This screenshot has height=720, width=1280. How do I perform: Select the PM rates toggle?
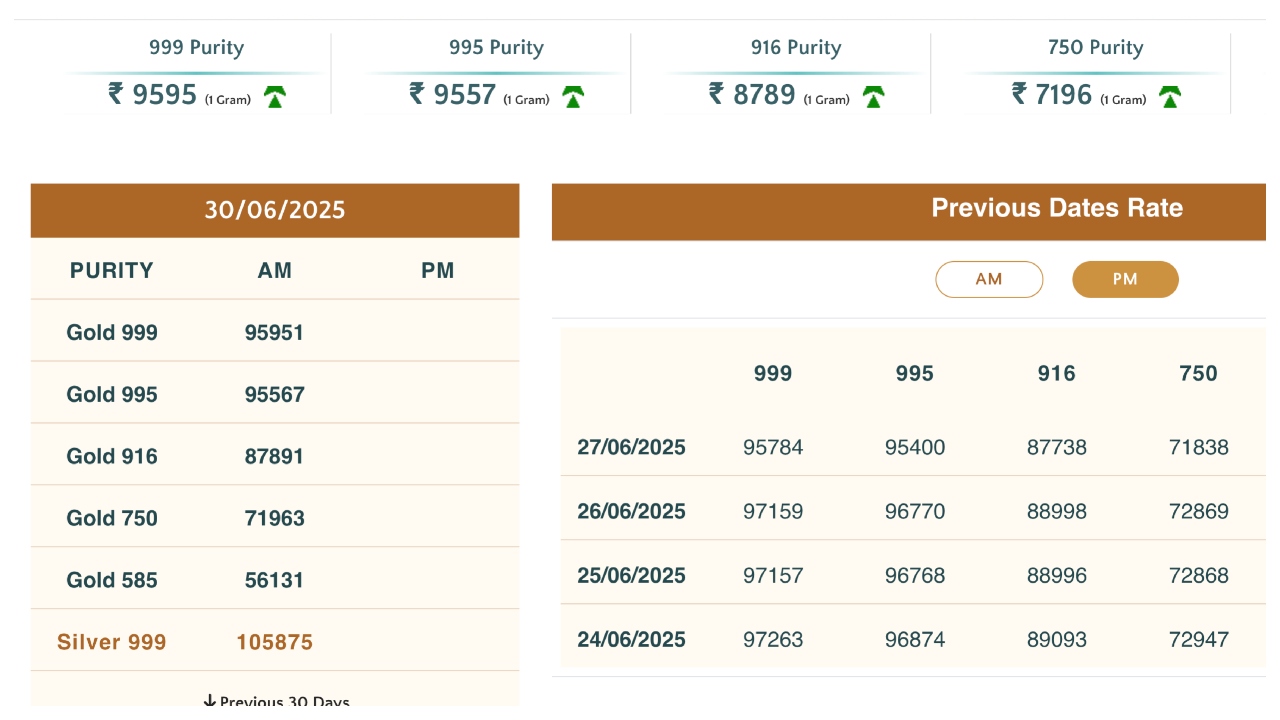(1125, 280)
